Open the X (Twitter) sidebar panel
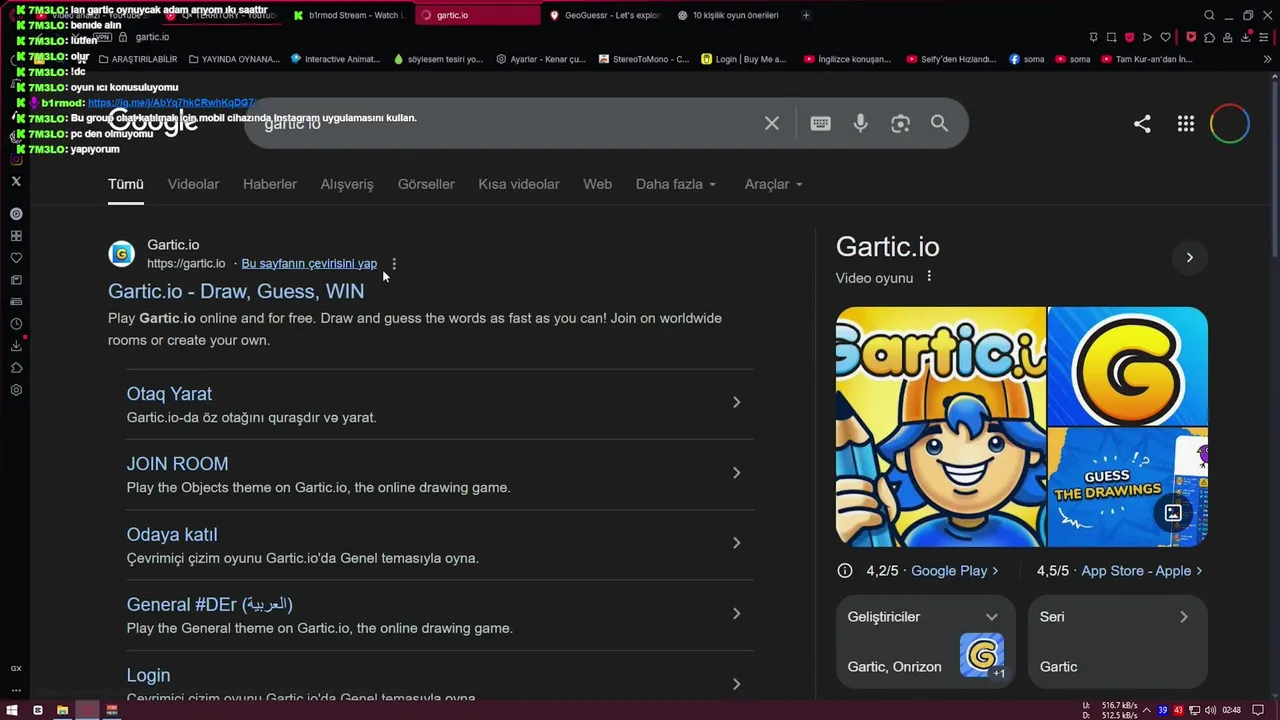 [x=16, y=181]
